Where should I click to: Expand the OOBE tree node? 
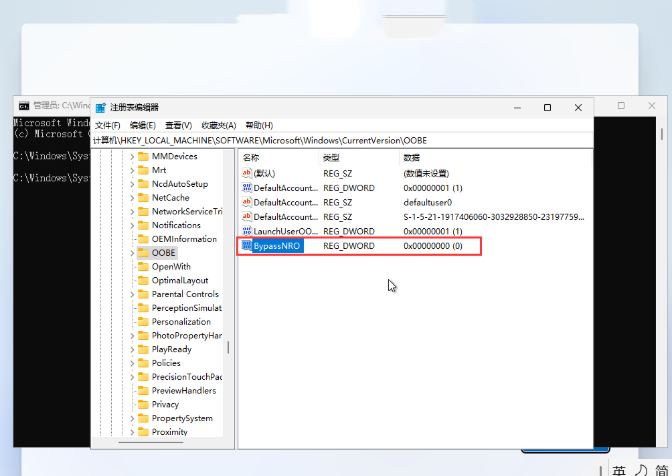[x=132, y=253]
